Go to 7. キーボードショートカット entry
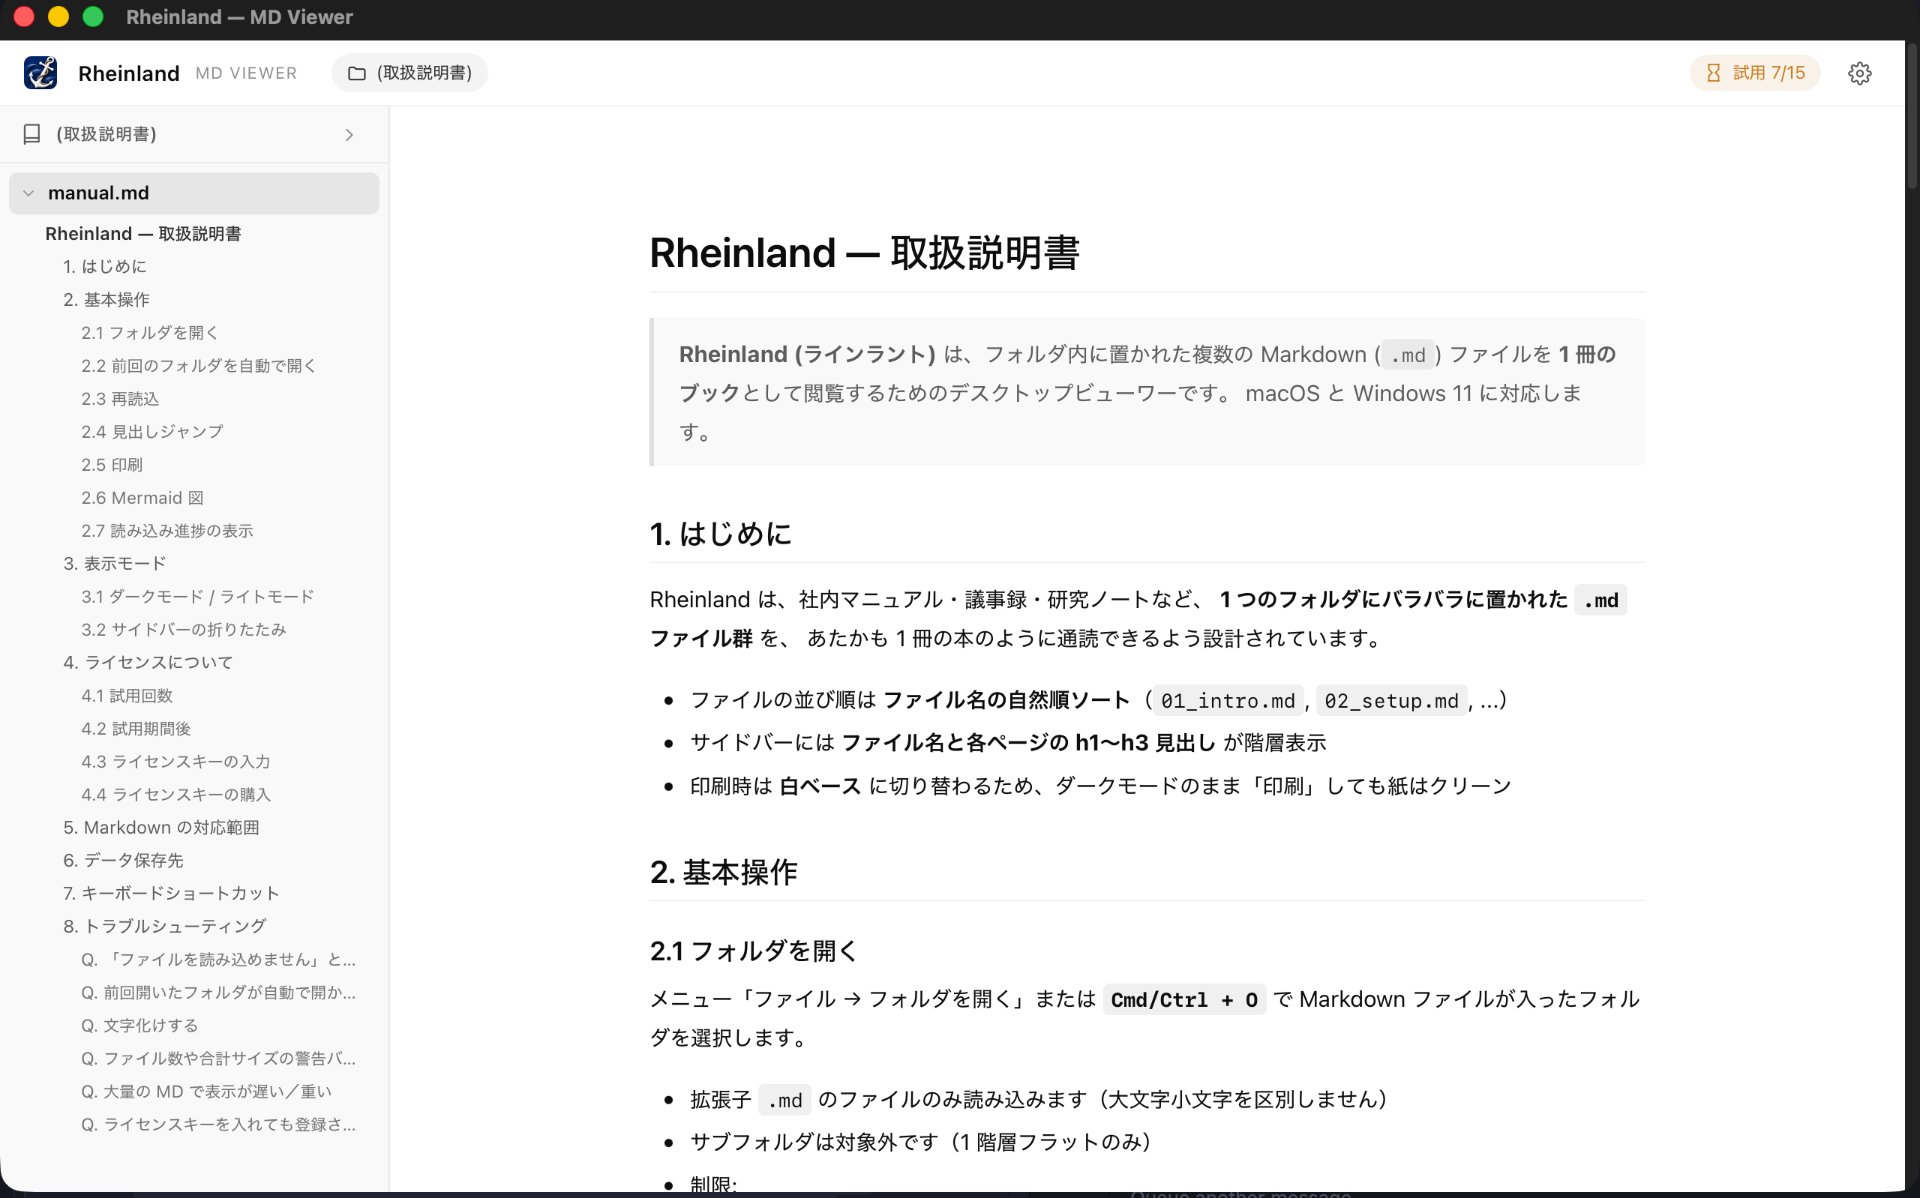 tap(171, 893)
